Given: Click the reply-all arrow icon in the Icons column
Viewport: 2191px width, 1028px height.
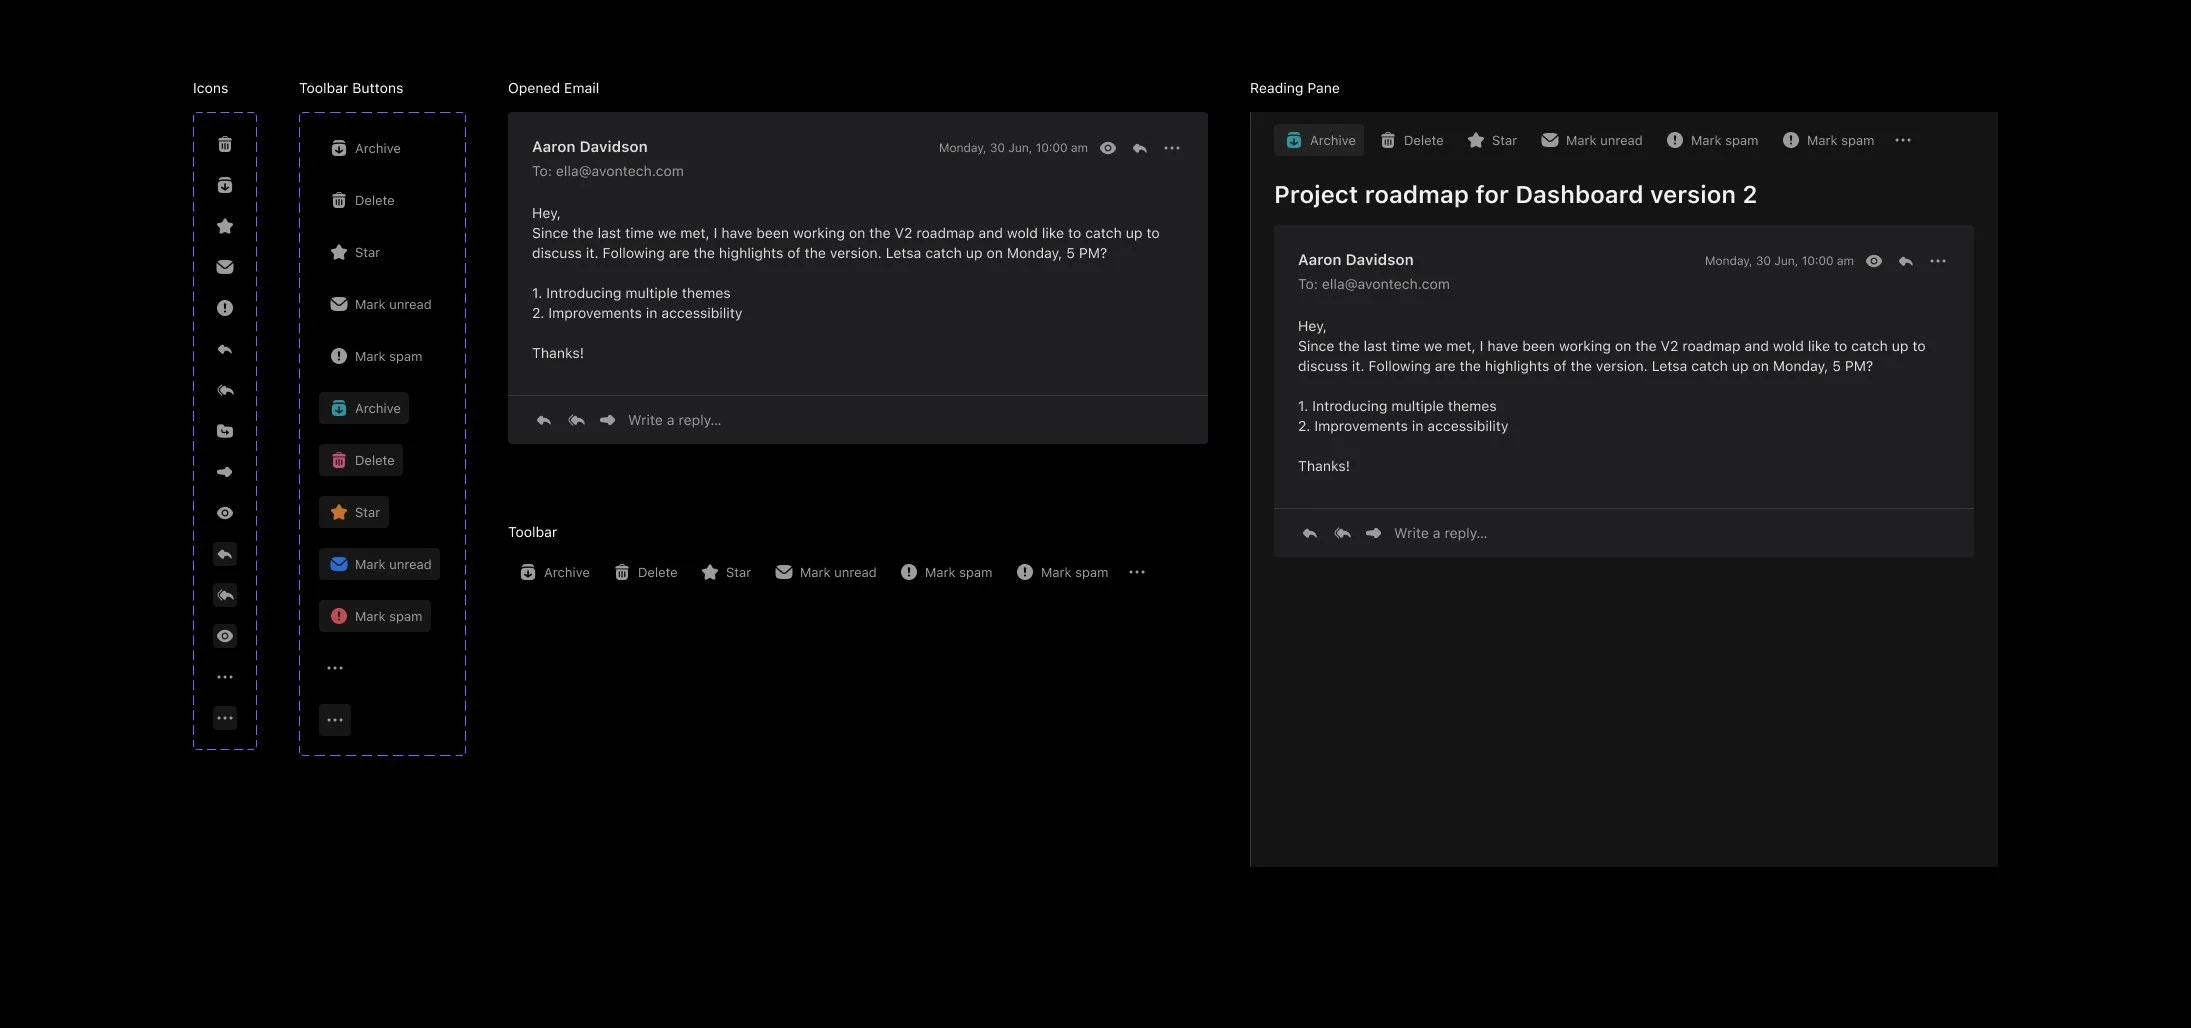Looking at the screenshot, I should (224, 389).
